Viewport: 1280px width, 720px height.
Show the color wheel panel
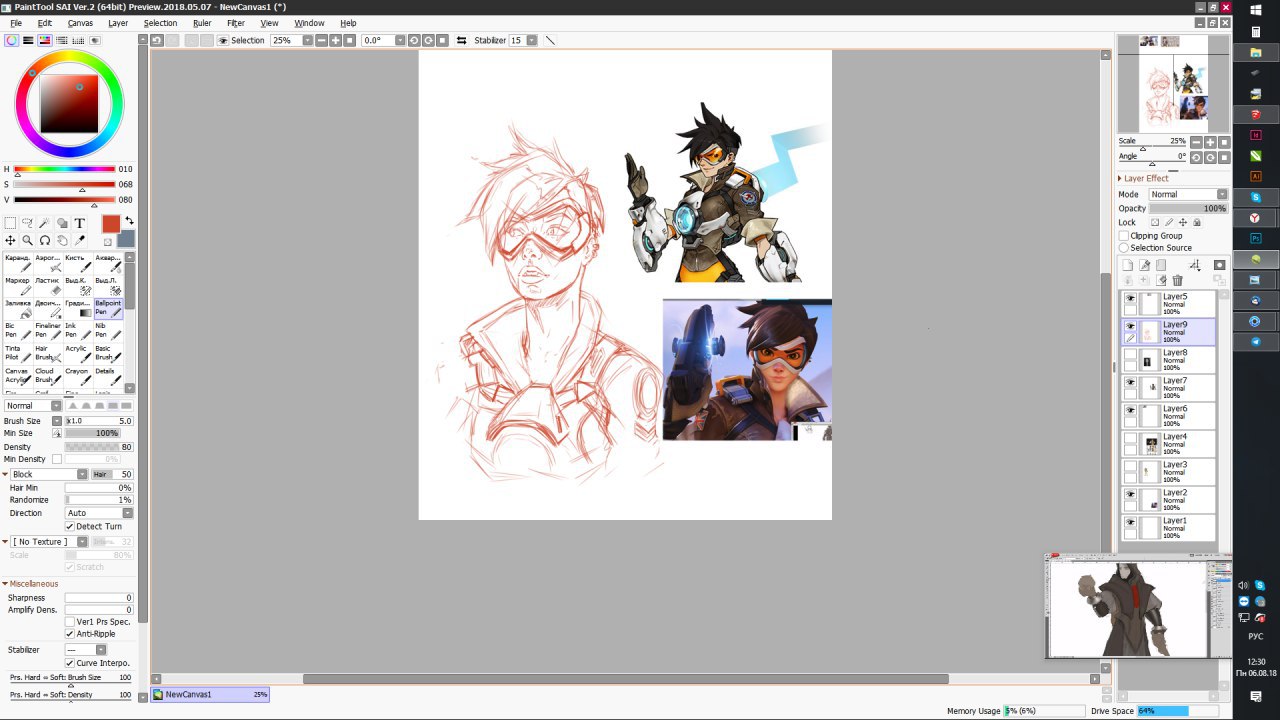coord(11,40)
